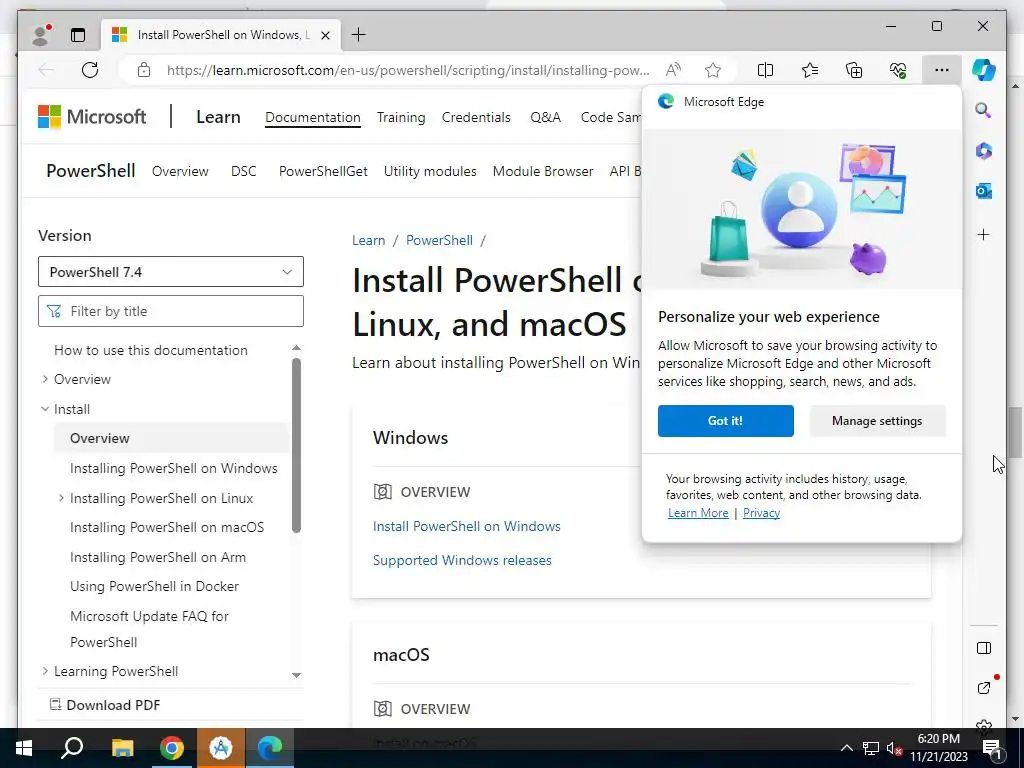The width and height of the screenshot is (1024, 768).
Task: Show hidden tray icons chevron
Action: coord(846,748)
